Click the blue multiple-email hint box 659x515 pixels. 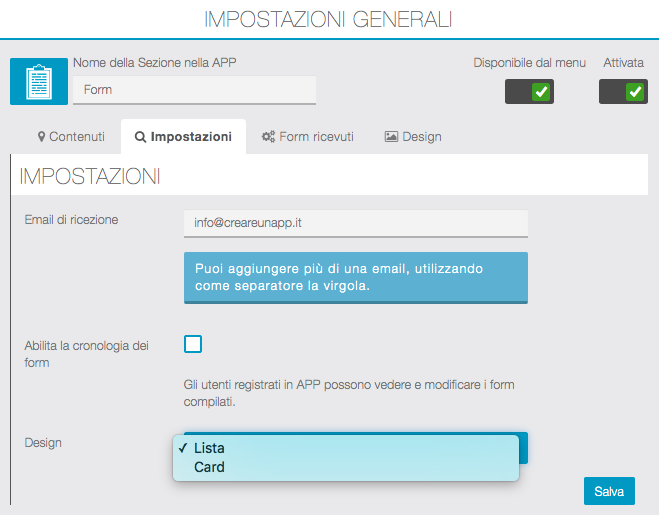coord(355,277)
